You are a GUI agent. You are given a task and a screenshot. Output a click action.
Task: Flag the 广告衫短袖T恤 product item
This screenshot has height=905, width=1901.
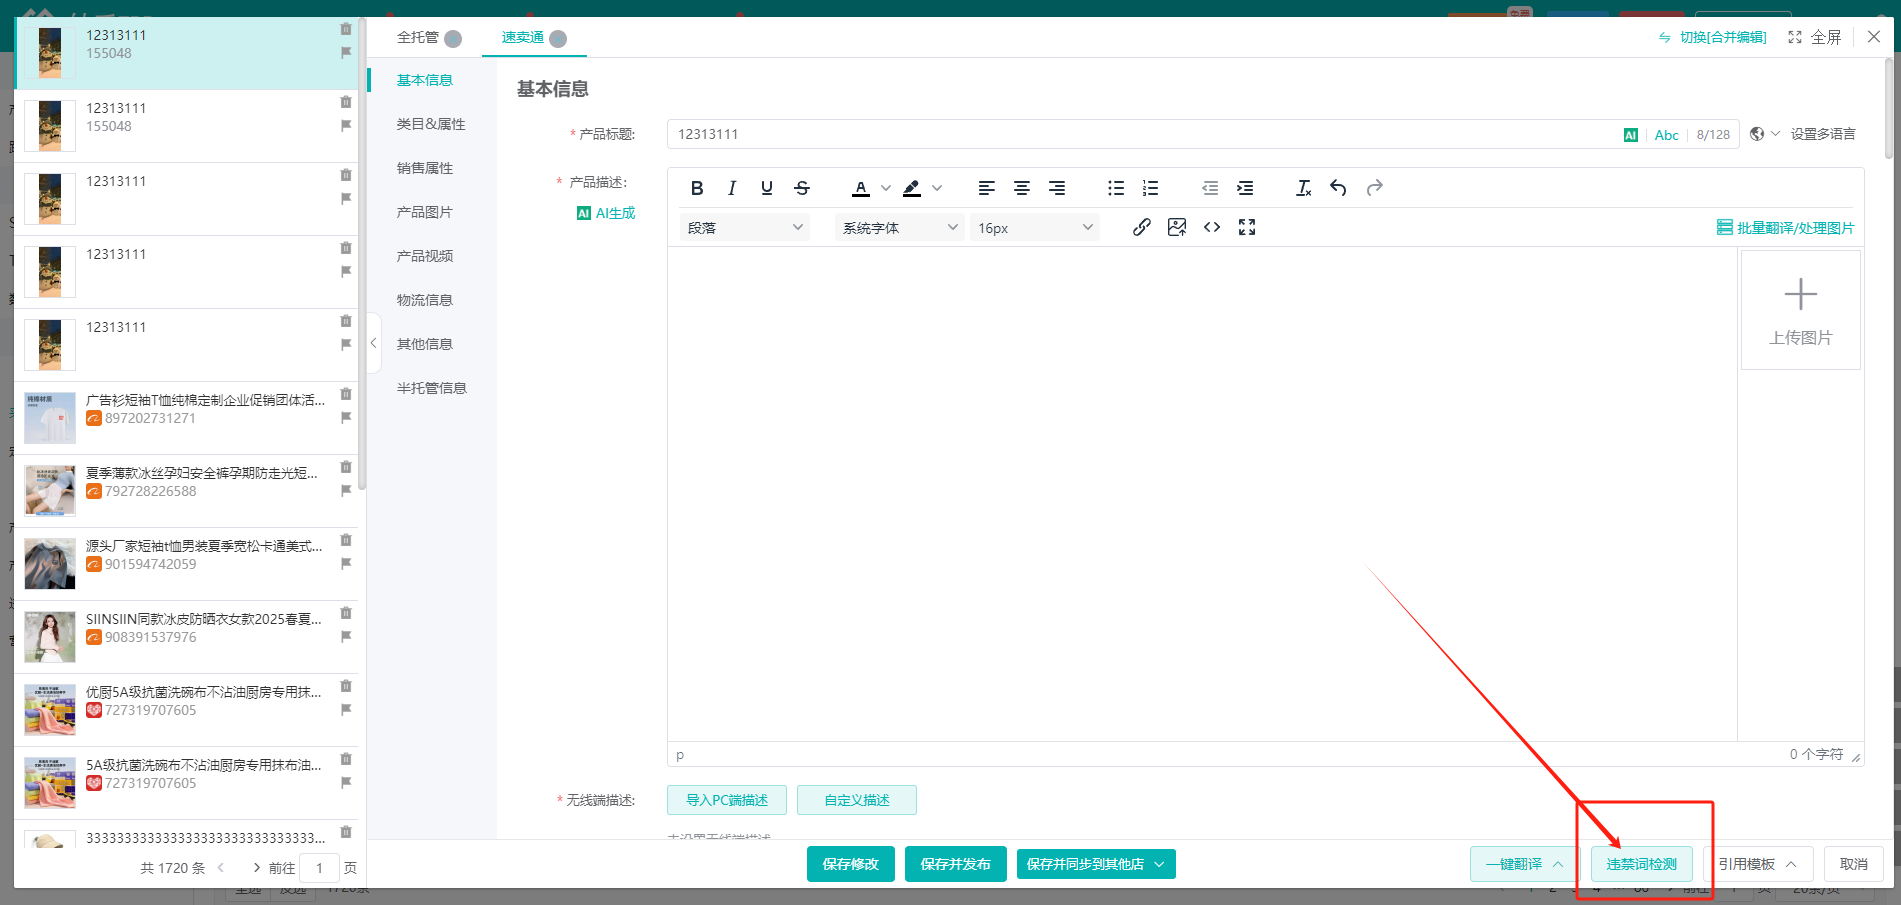tap(346, 417)
